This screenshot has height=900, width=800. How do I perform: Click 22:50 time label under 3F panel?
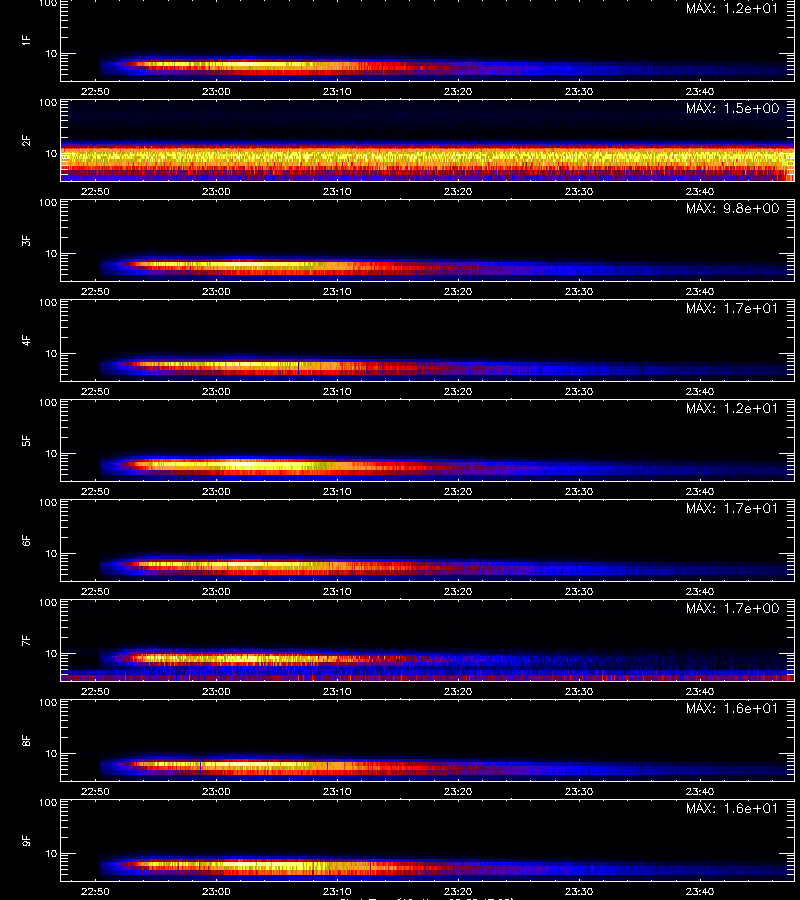[95, 291]
